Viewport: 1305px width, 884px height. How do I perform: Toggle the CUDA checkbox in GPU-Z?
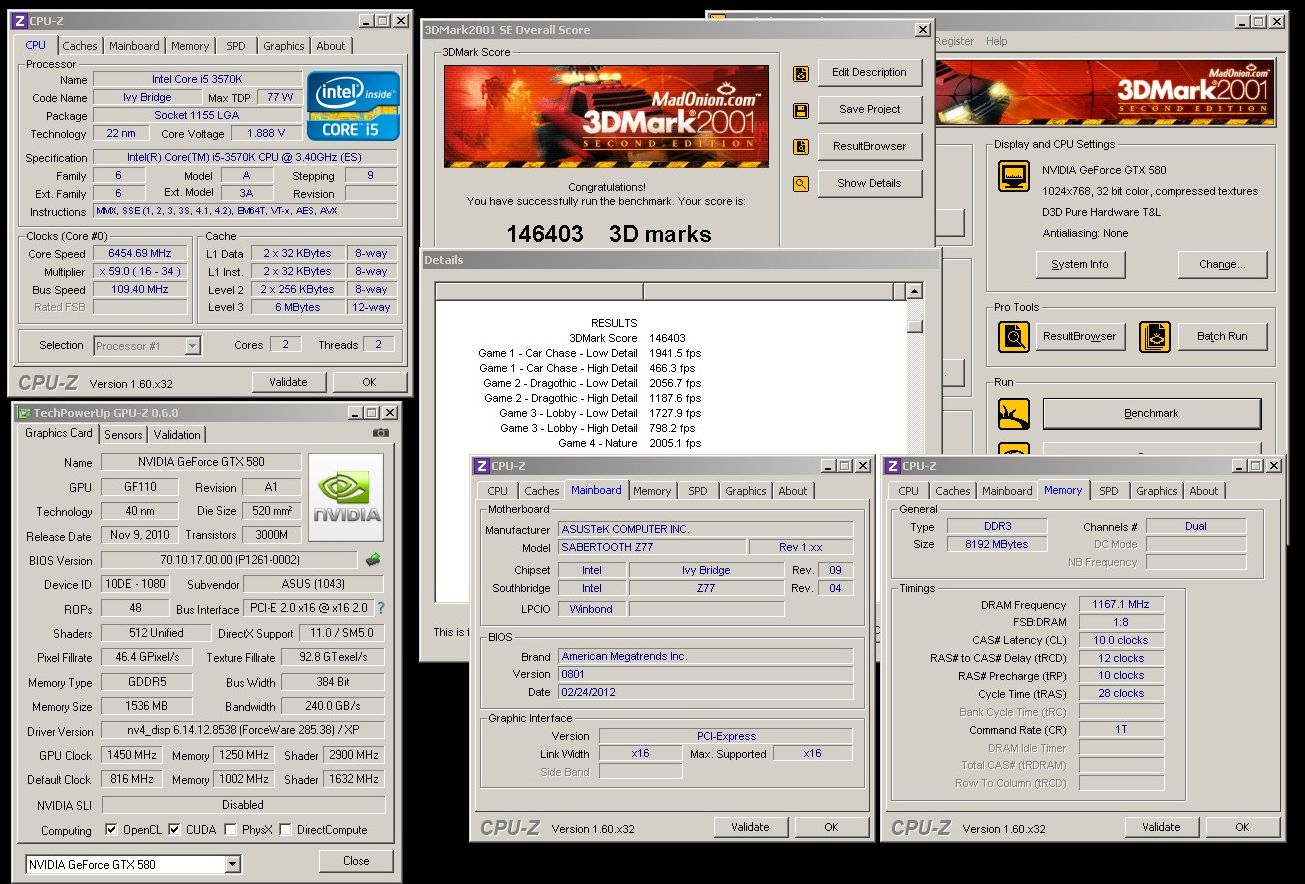pos(175,830)
